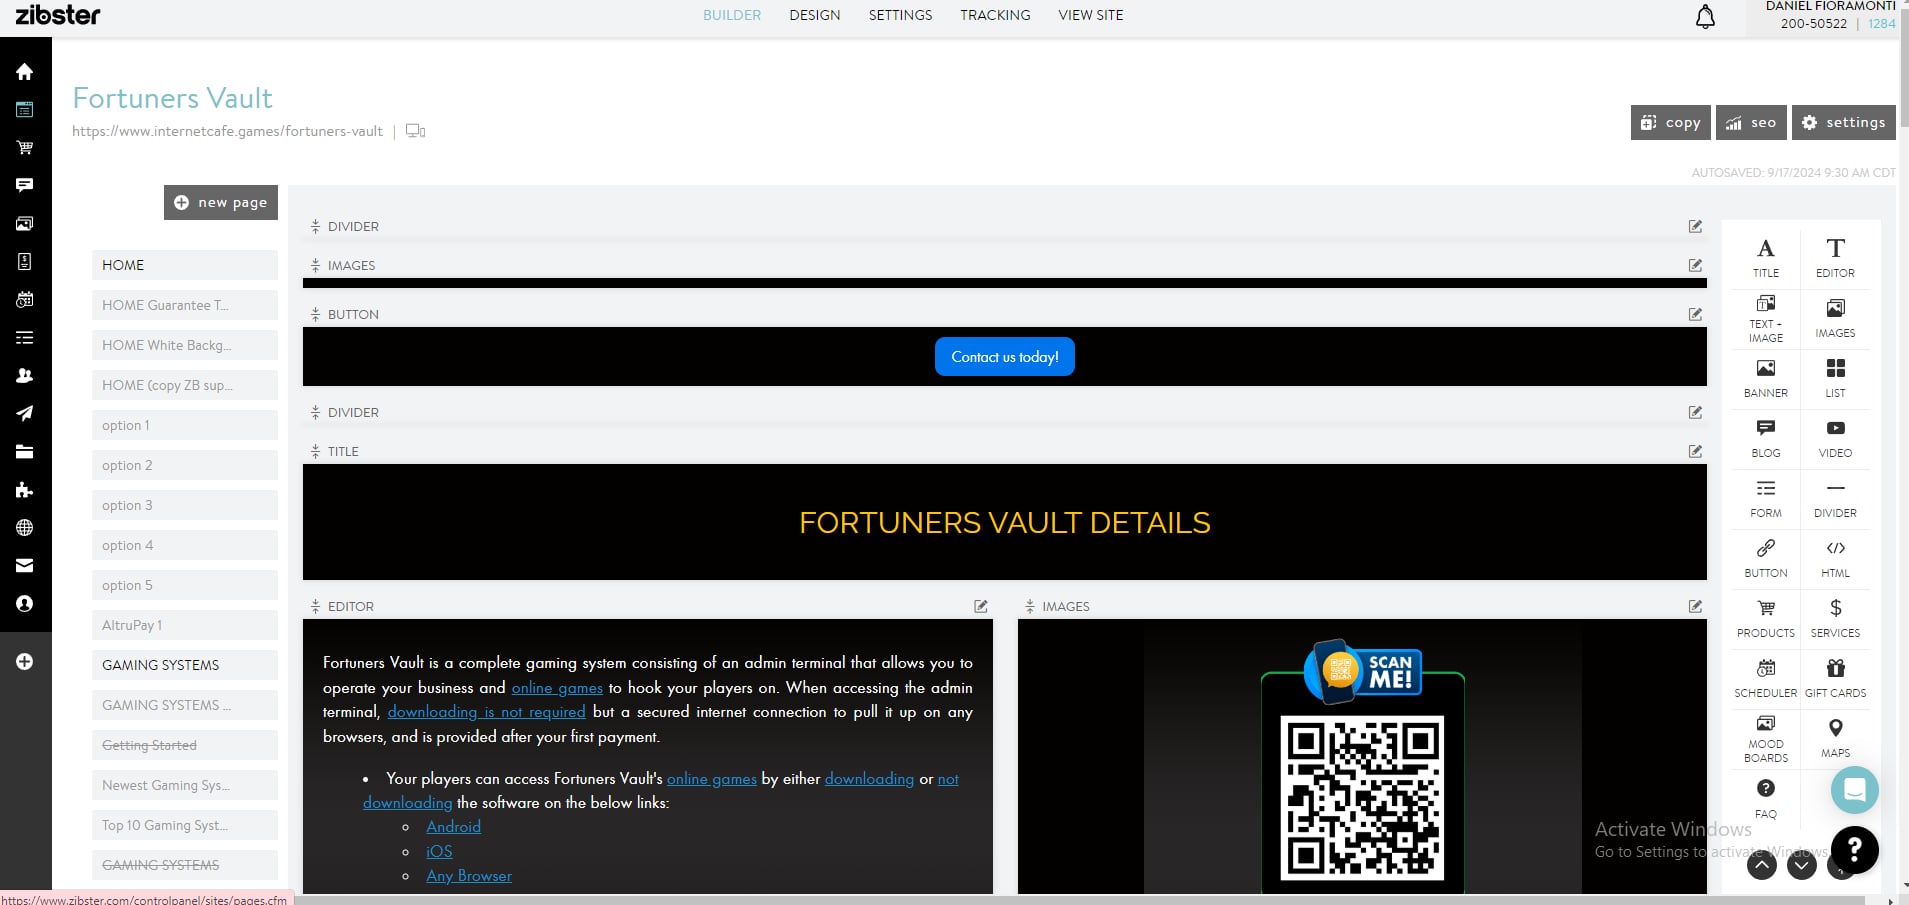Open the TRACKING tab
1909x905 pixels.
click(995, 15)
